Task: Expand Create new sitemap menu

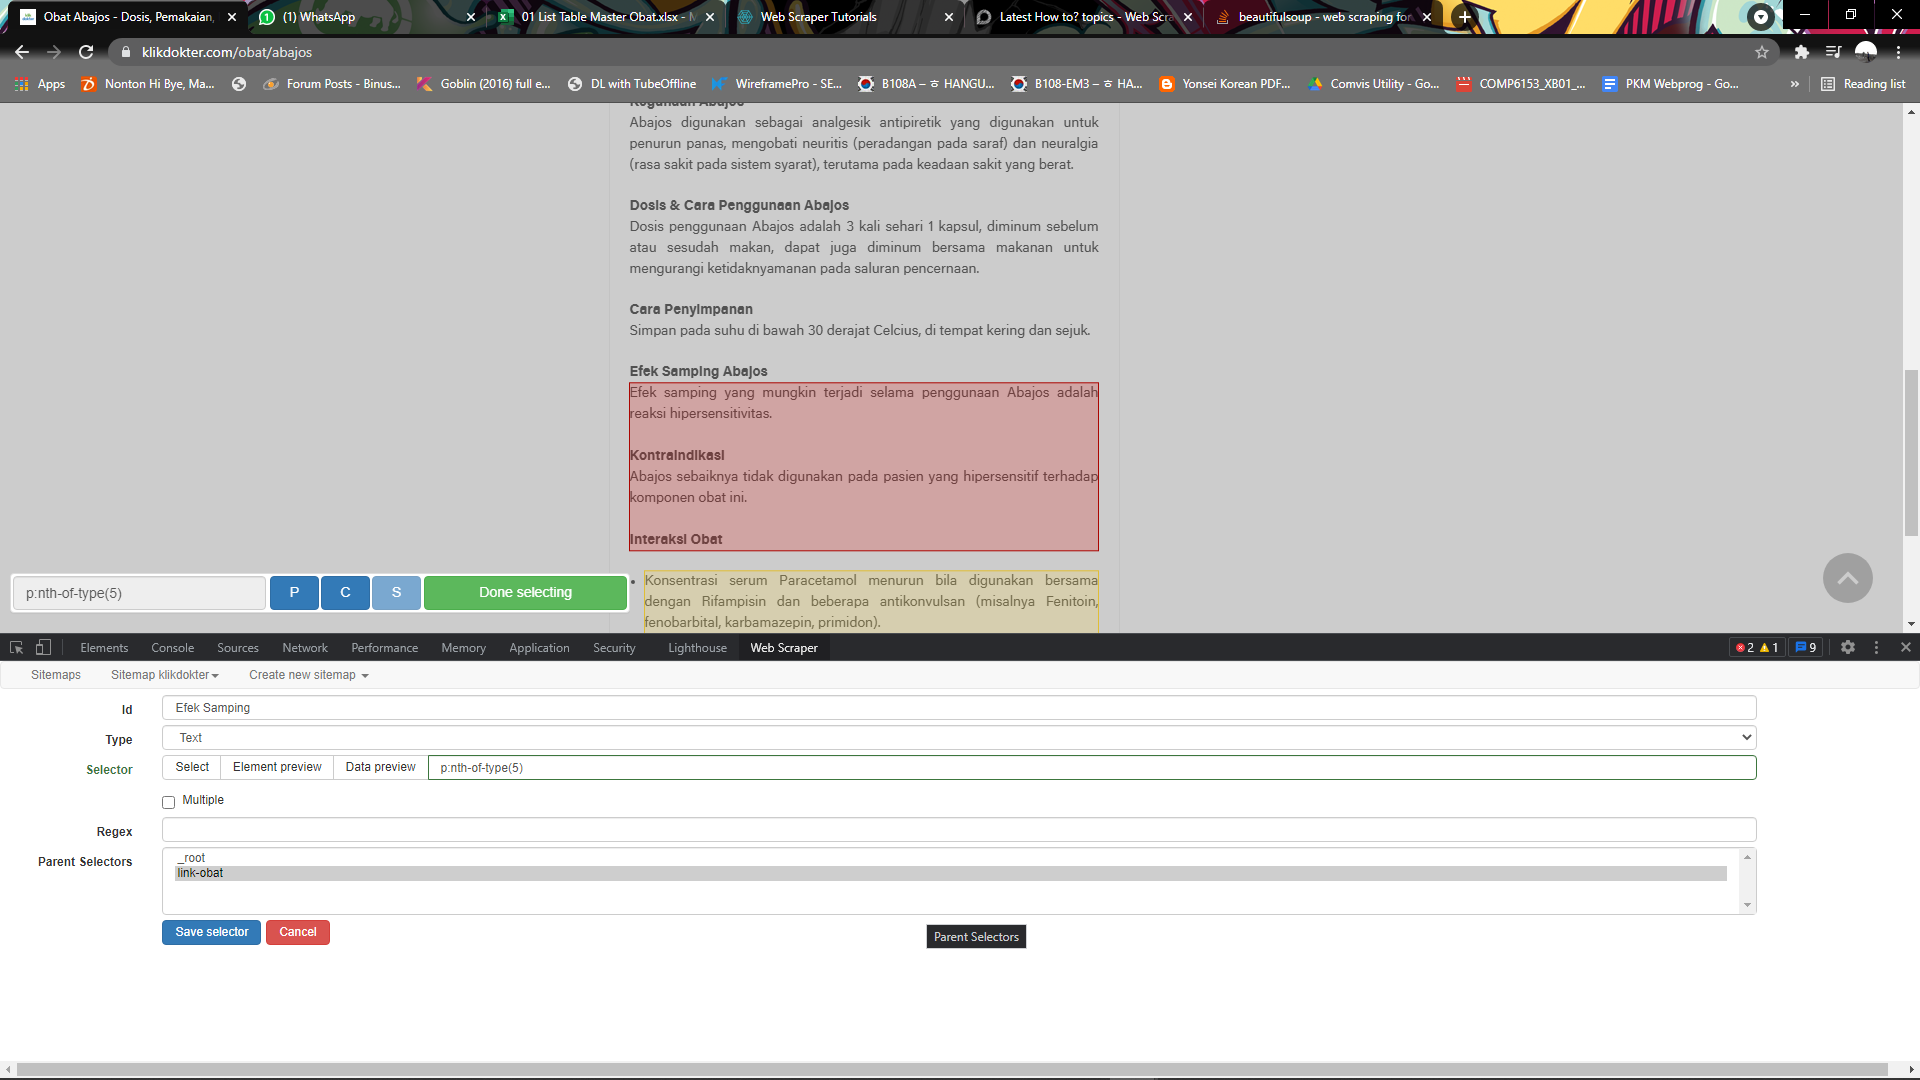Action: pos(308,675)
